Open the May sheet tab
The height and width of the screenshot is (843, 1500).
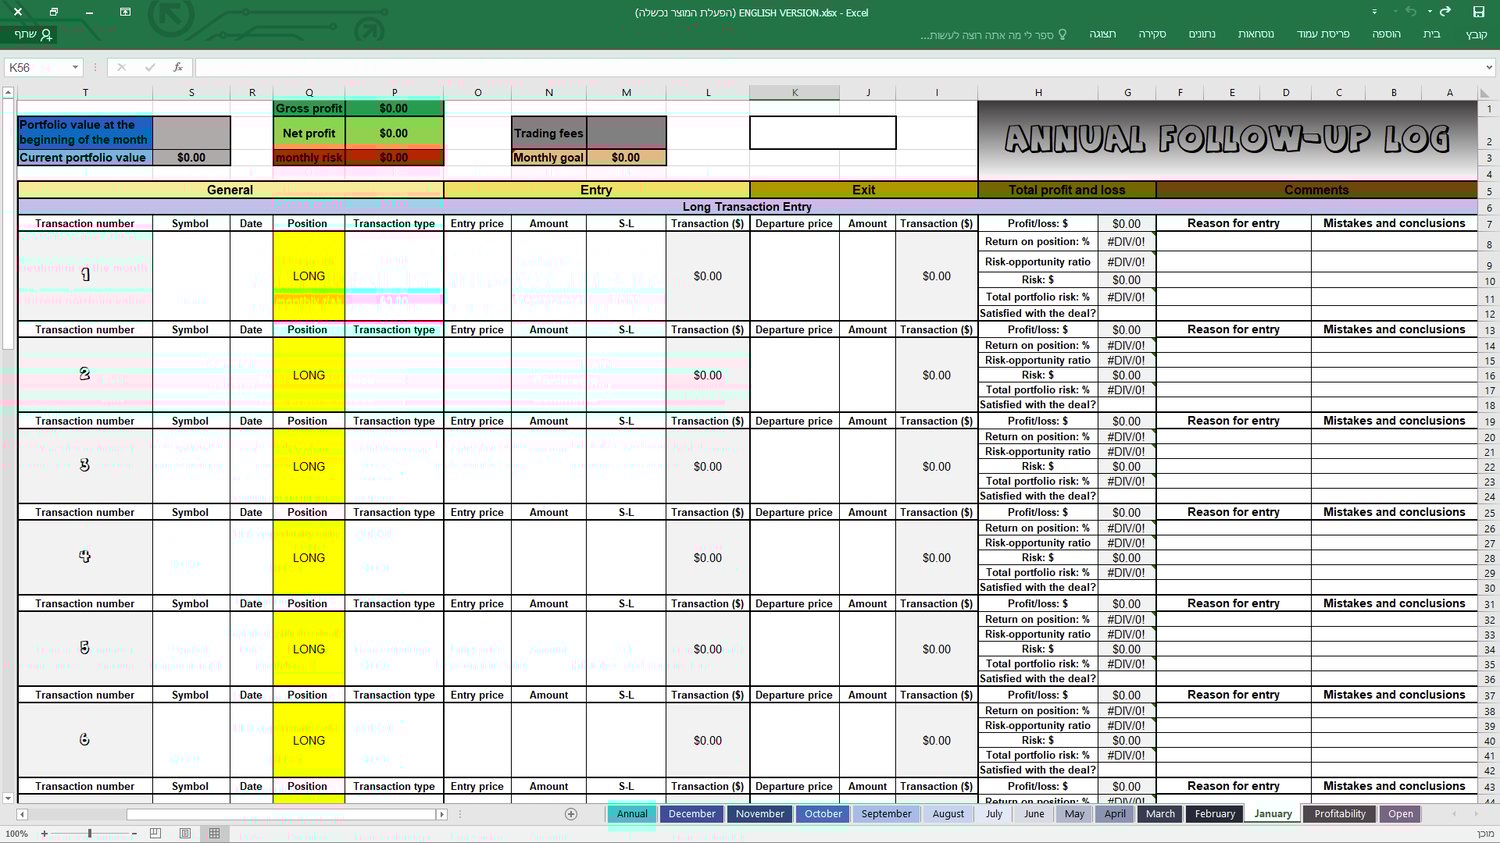click(x=1075, y=814)
